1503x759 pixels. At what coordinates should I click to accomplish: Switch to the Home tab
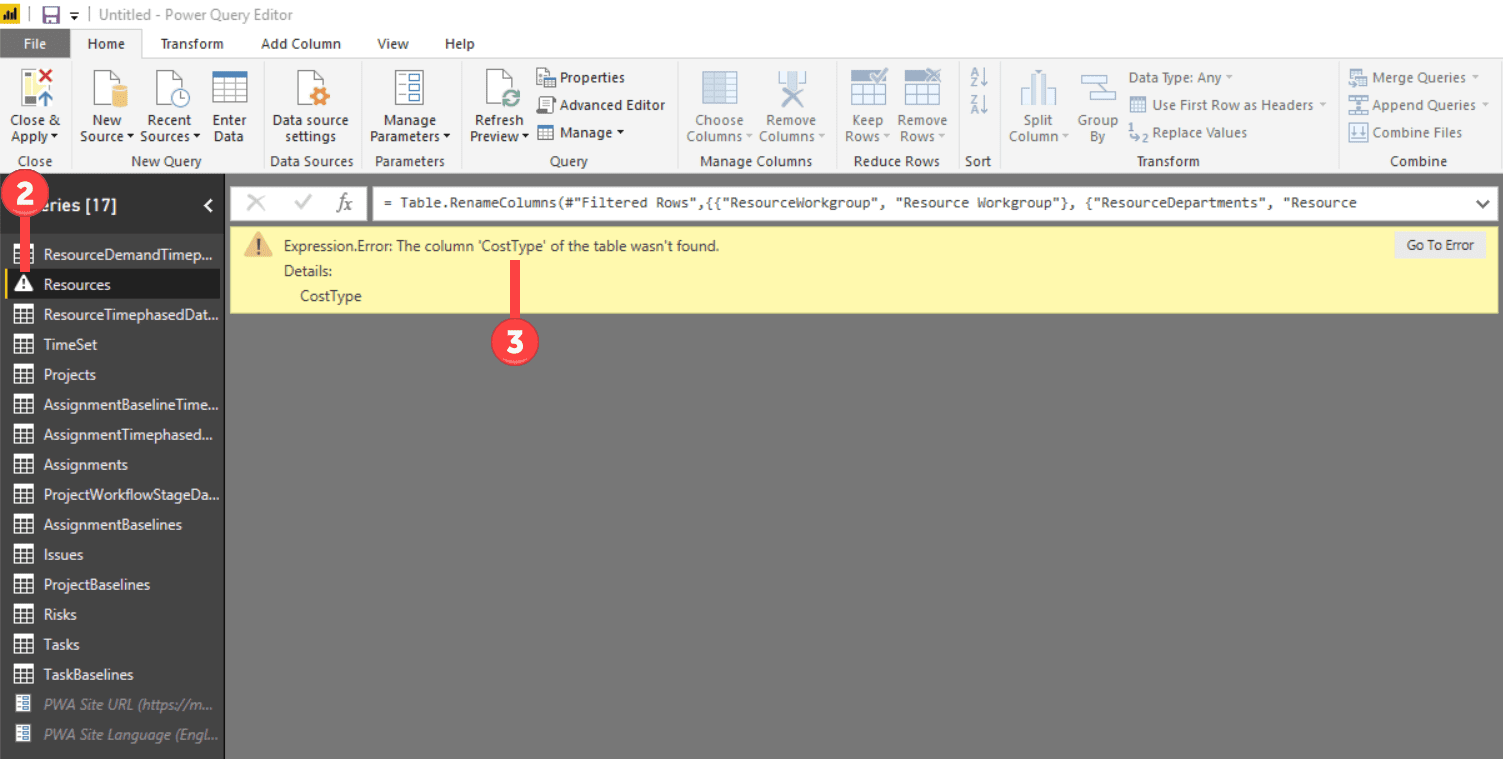pos(106,44)
